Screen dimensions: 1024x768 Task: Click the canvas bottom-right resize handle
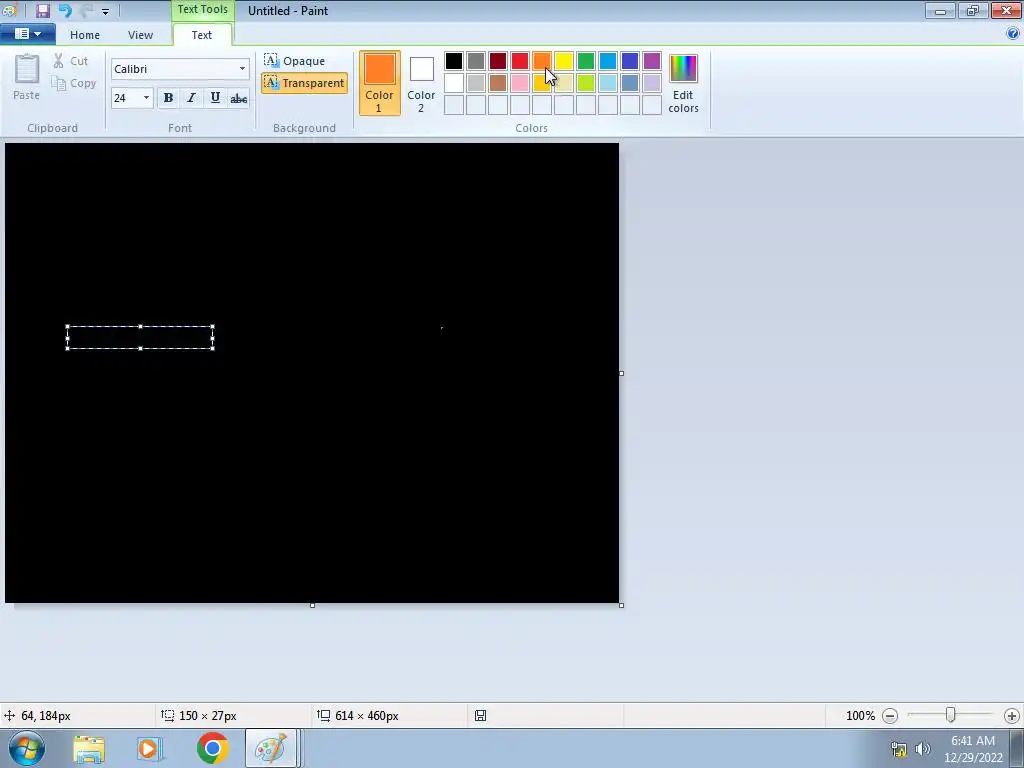tap(621, 605)
